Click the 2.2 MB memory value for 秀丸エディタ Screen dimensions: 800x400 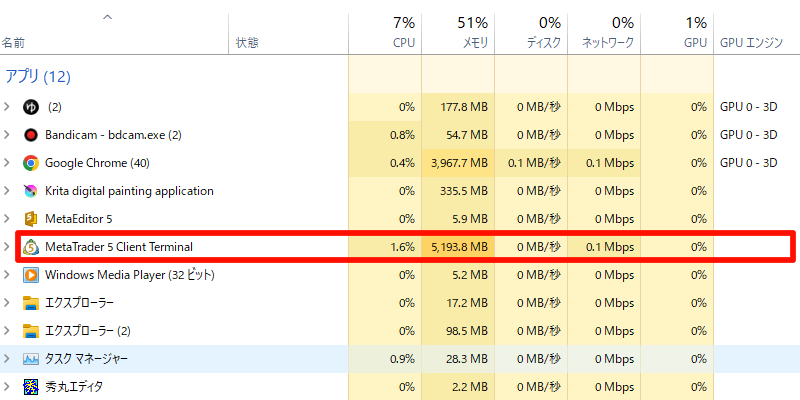click(x=470, y=387)
